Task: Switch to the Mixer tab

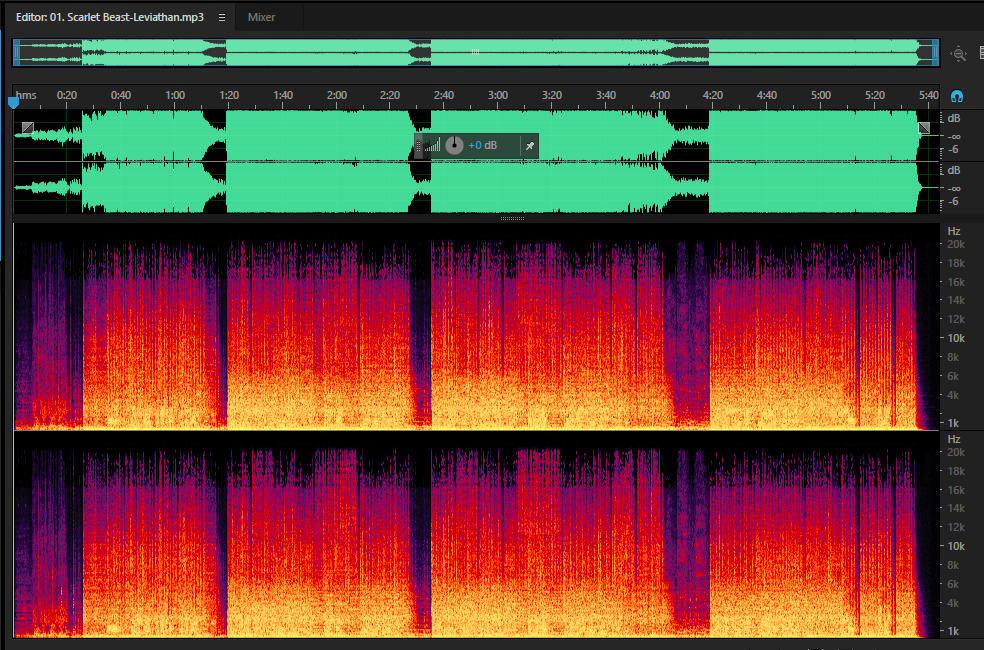Action: pyautogui.click(x=261, y=18)
